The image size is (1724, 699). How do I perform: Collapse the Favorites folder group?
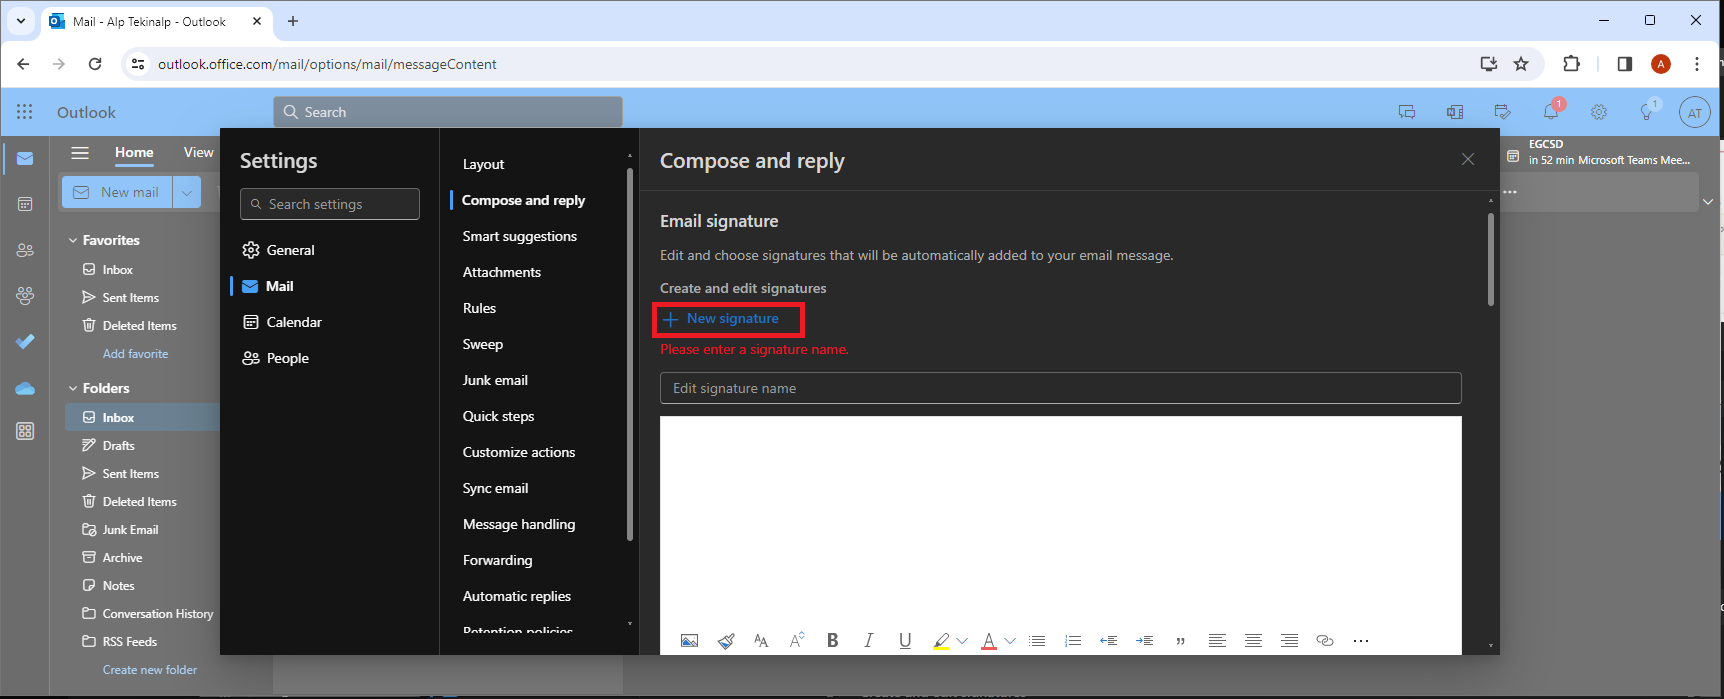[x=73, y=240]
